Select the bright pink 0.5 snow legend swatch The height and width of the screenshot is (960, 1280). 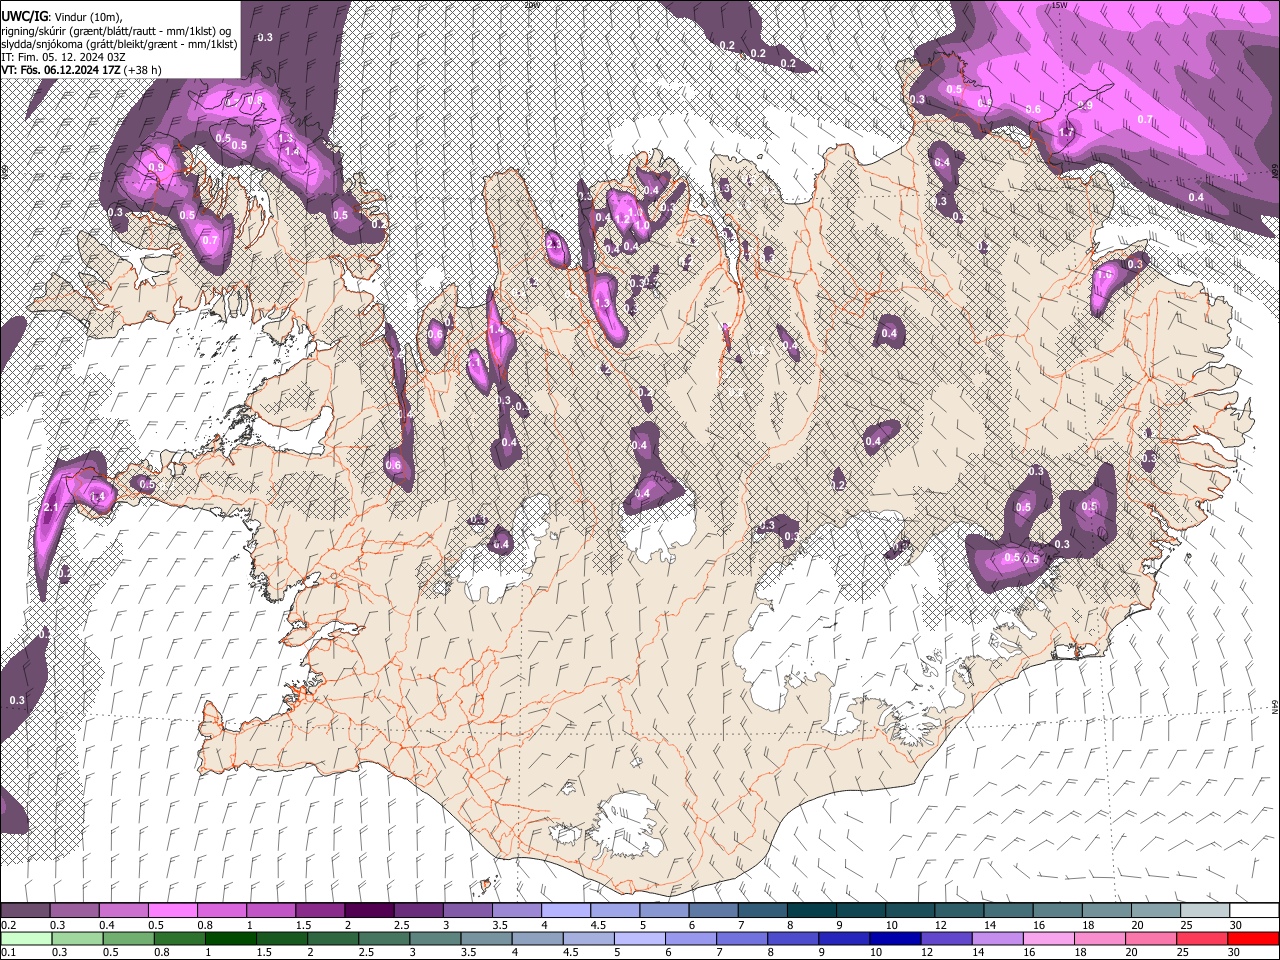[172, 911]
